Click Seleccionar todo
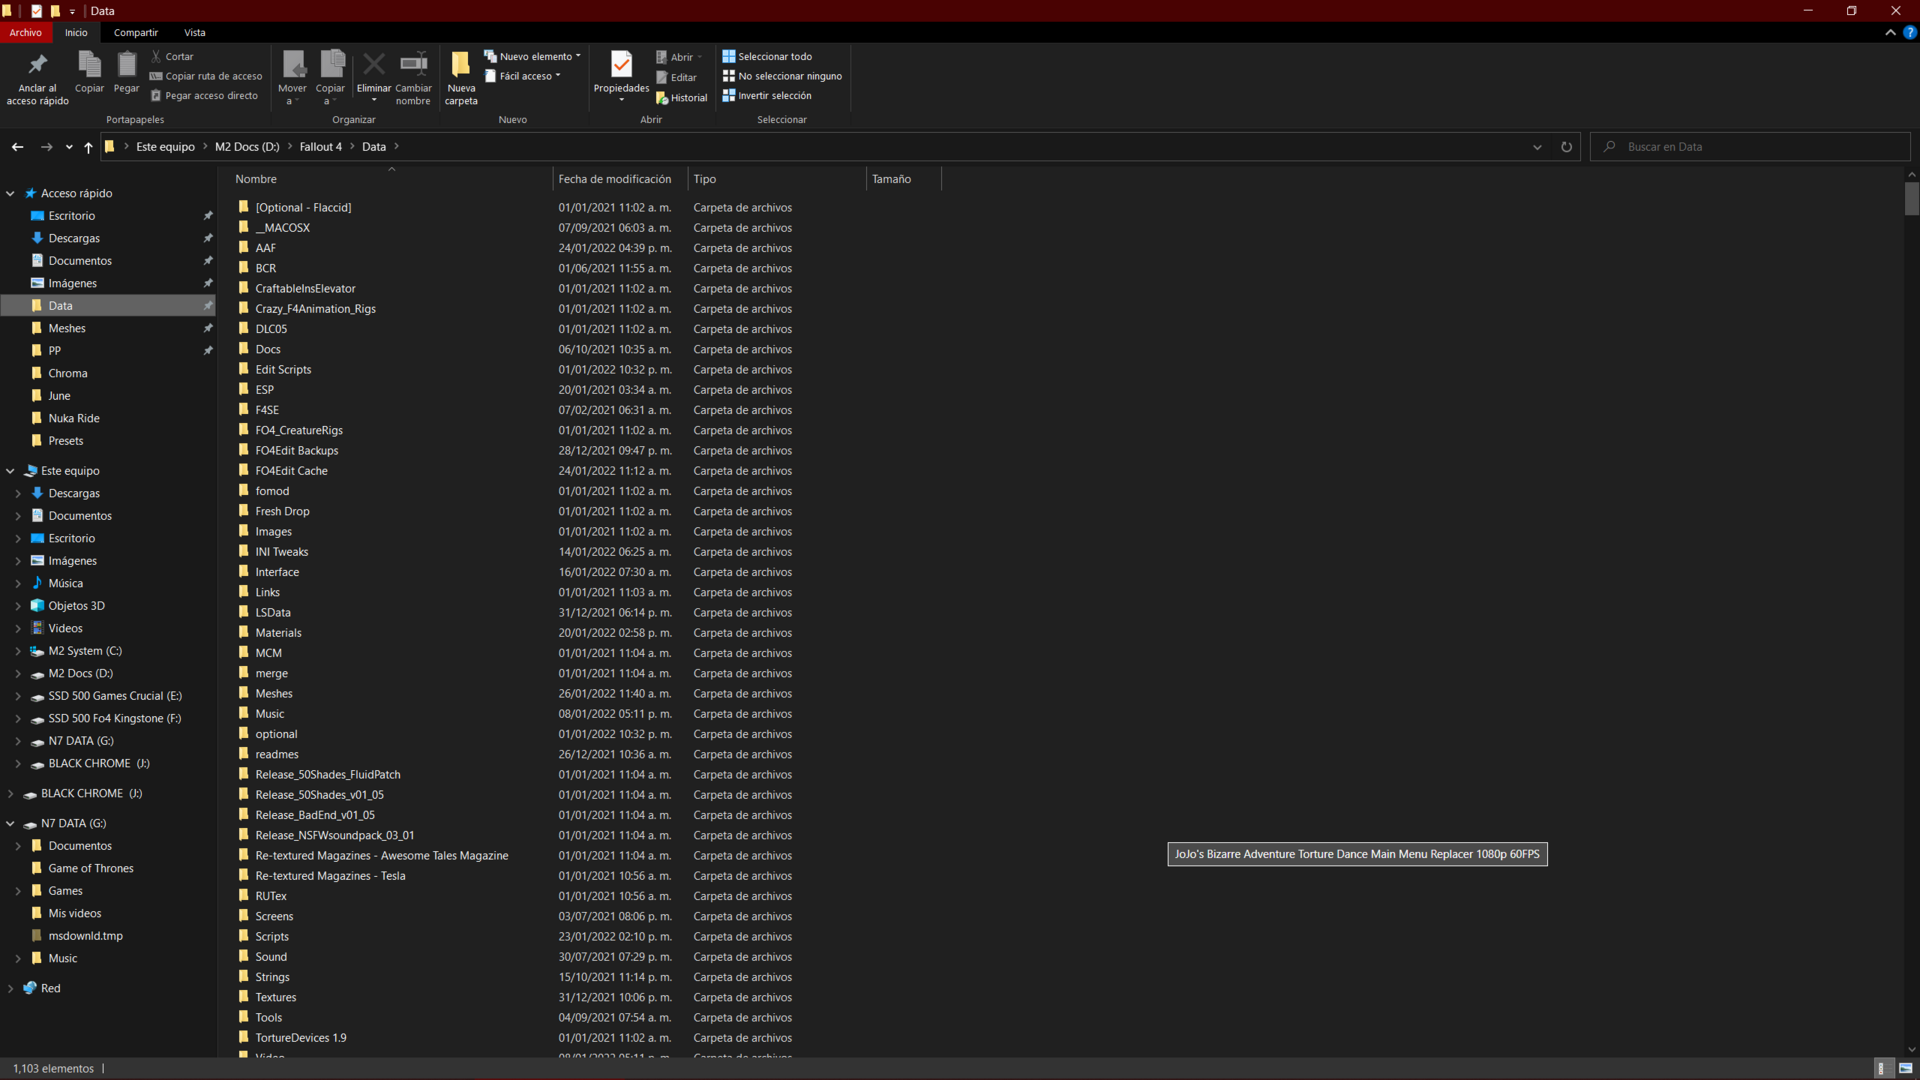The height and width of the screenshot is (1080, 1920). point(767,56)
